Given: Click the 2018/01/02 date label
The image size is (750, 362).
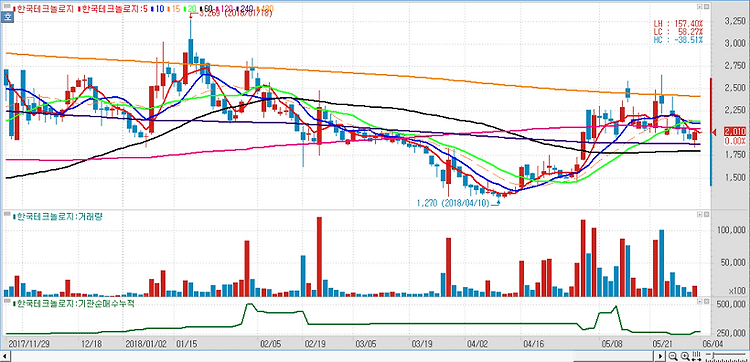Looking at the screenshot, I should tap(147, 343).
